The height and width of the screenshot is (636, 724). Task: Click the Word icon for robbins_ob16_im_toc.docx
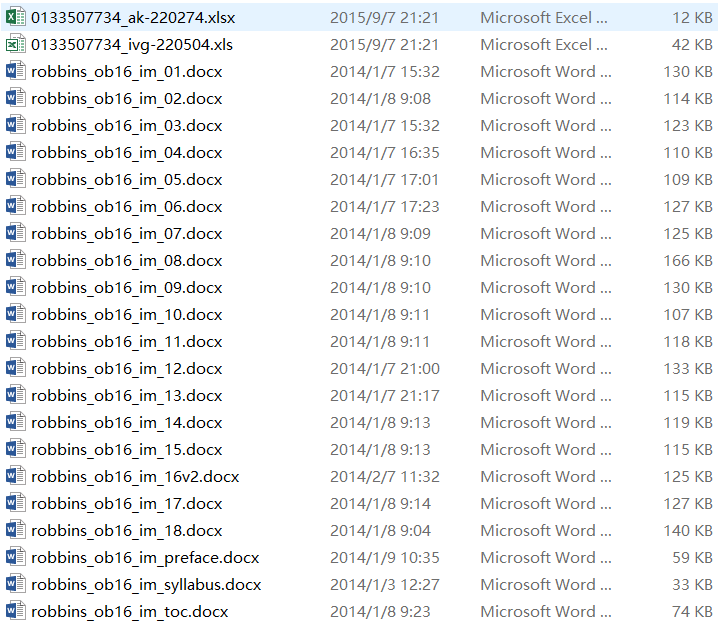pyautogui.click(x=15, y=612)
